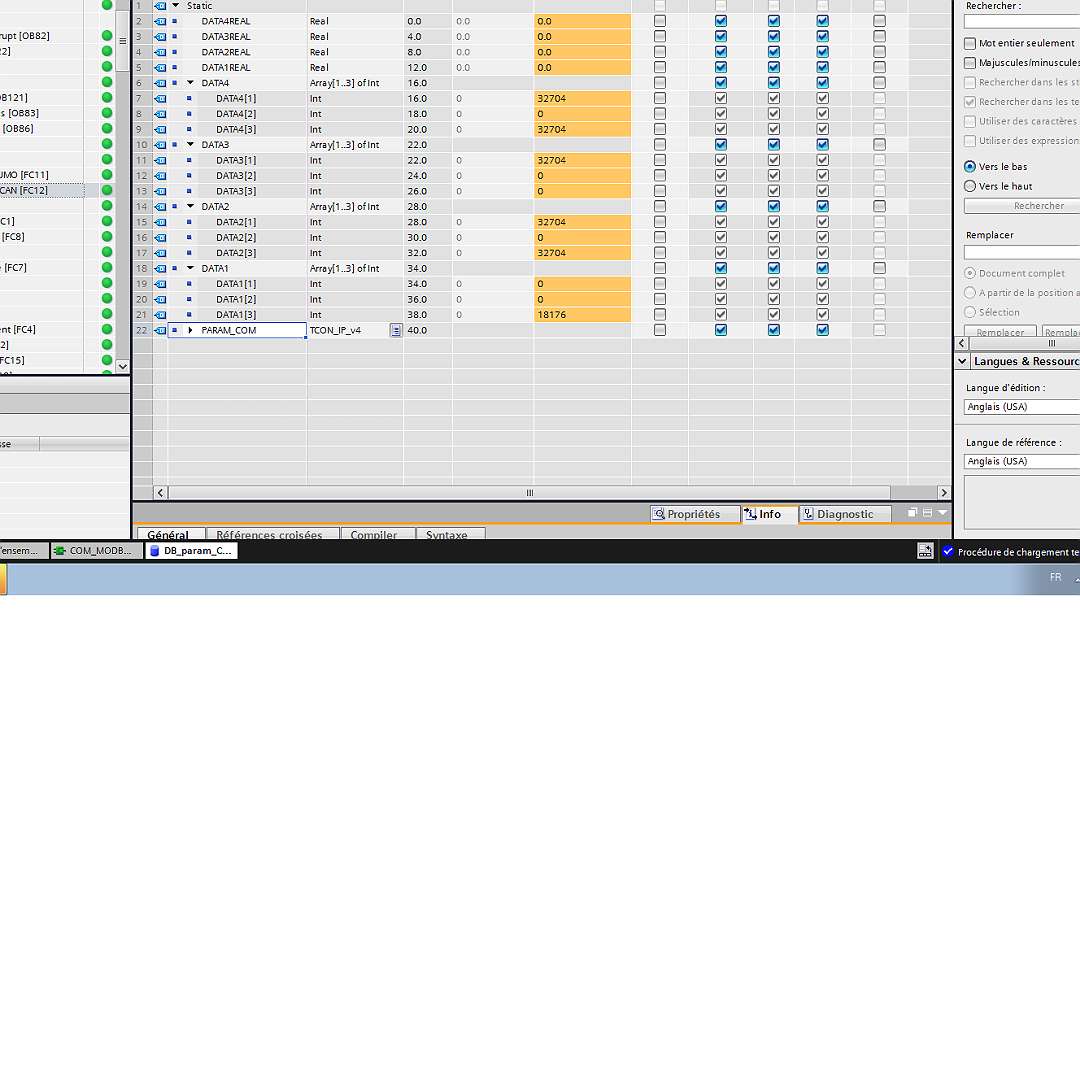The width and height of the screenshot is (1080, 1080).
Task: Click into the Rechercher text field
Action: tap(1021, 22)
